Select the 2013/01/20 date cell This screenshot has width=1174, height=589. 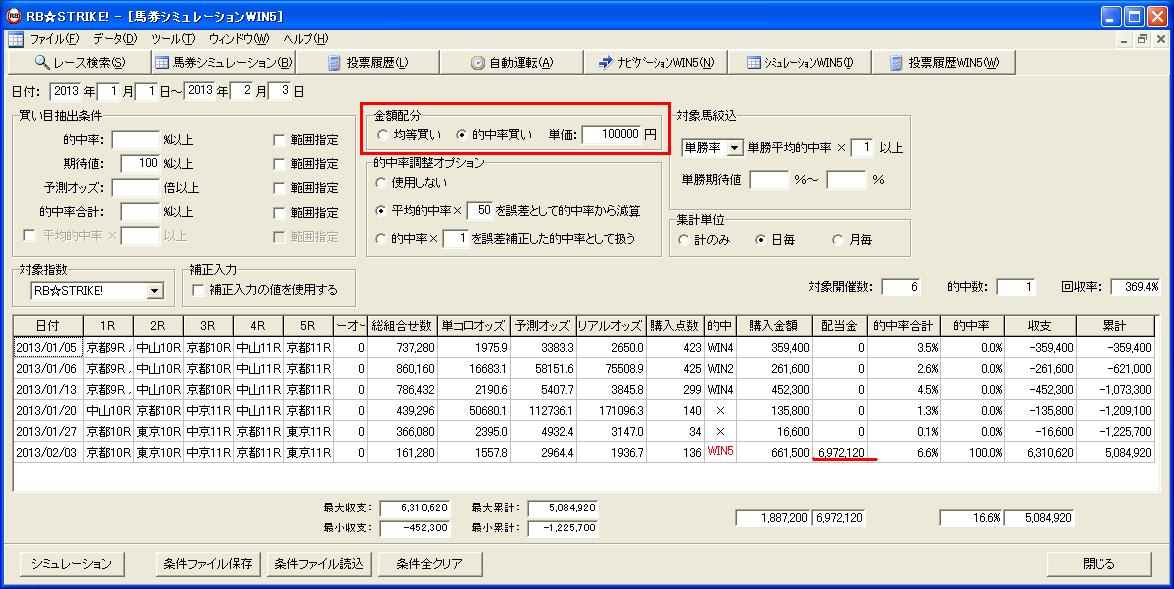pos(46,411)
